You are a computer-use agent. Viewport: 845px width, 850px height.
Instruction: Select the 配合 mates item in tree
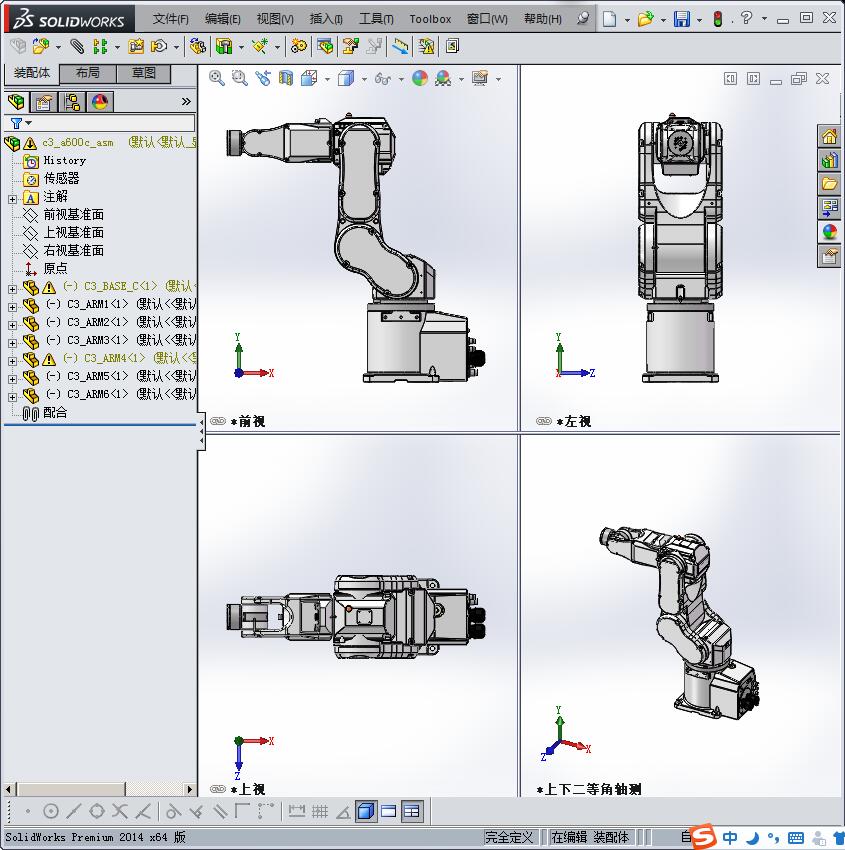(54, 412)
